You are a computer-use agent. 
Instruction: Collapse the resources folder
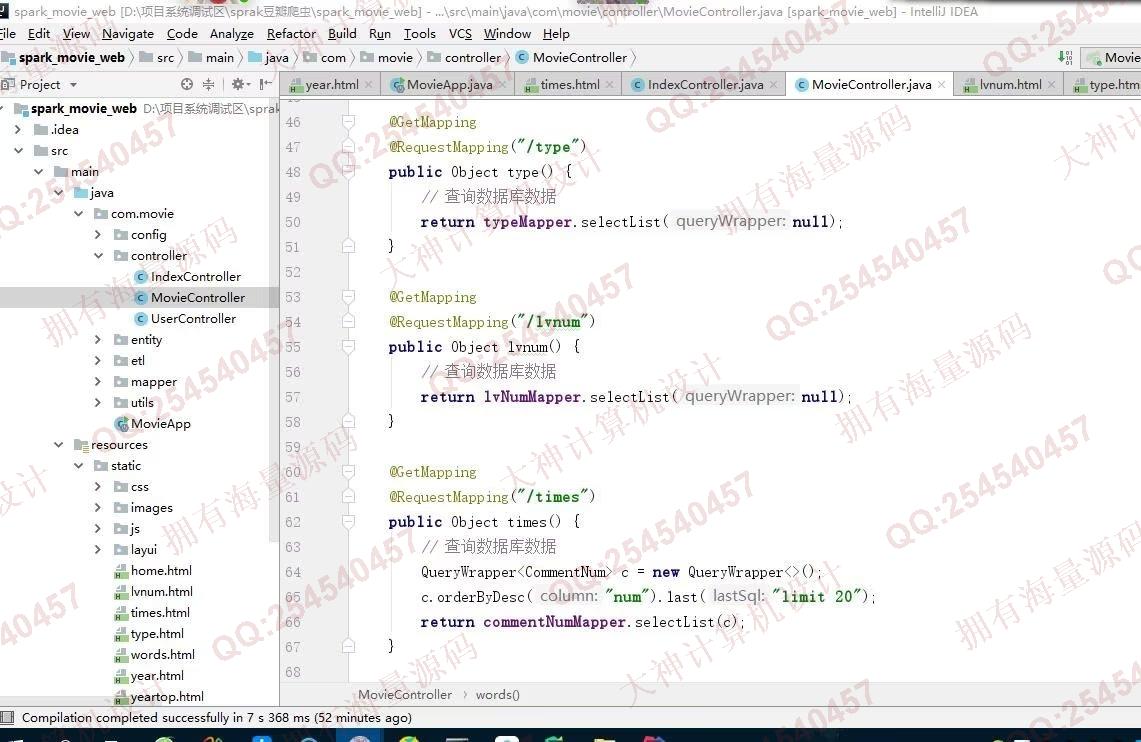tap(58, 444)
